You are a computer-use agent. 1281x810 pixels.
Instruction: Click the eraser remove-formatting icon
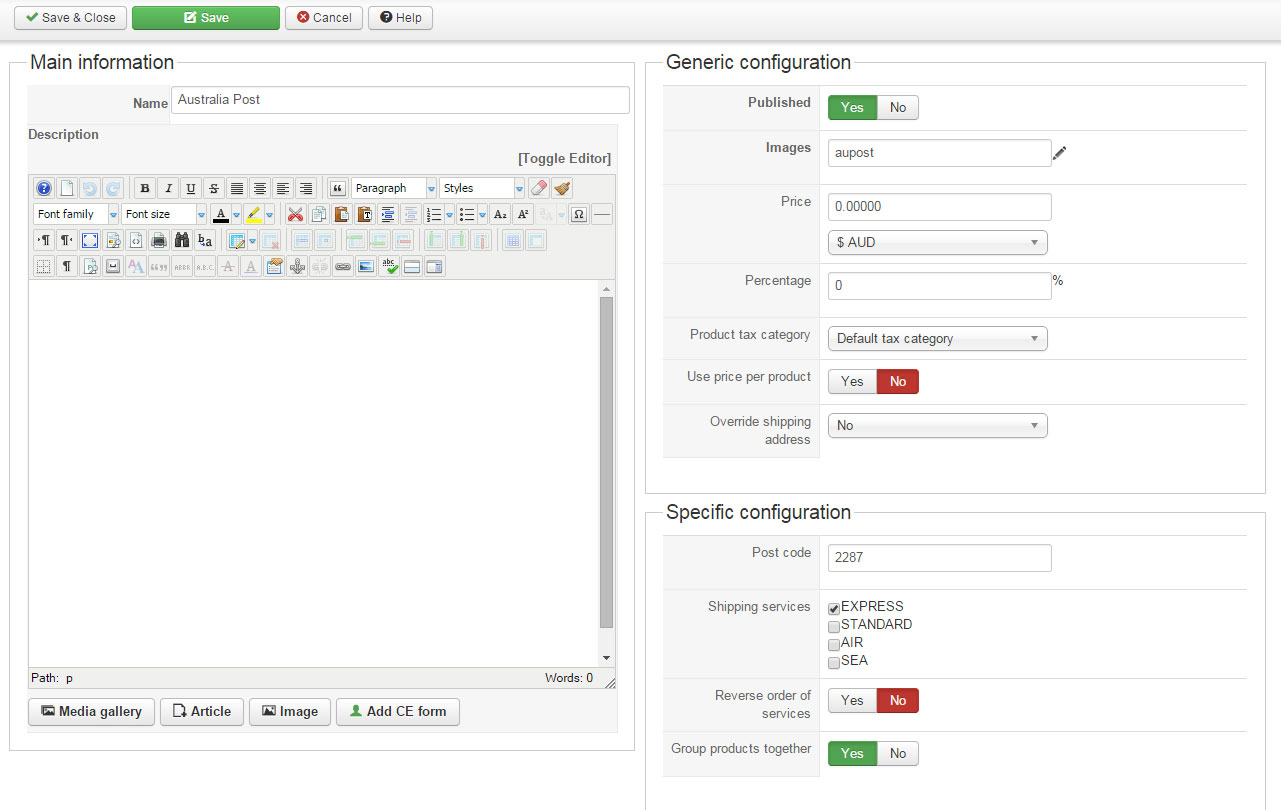tap(539, 188)
